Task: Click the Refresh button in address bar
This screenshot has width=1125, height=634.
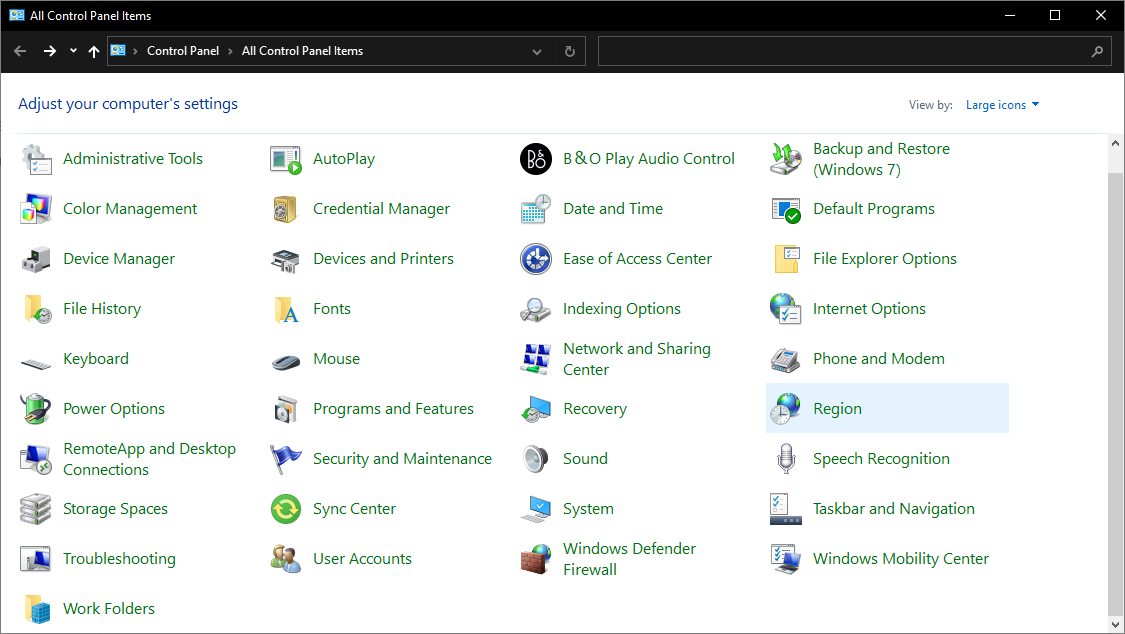Action: 570,51
